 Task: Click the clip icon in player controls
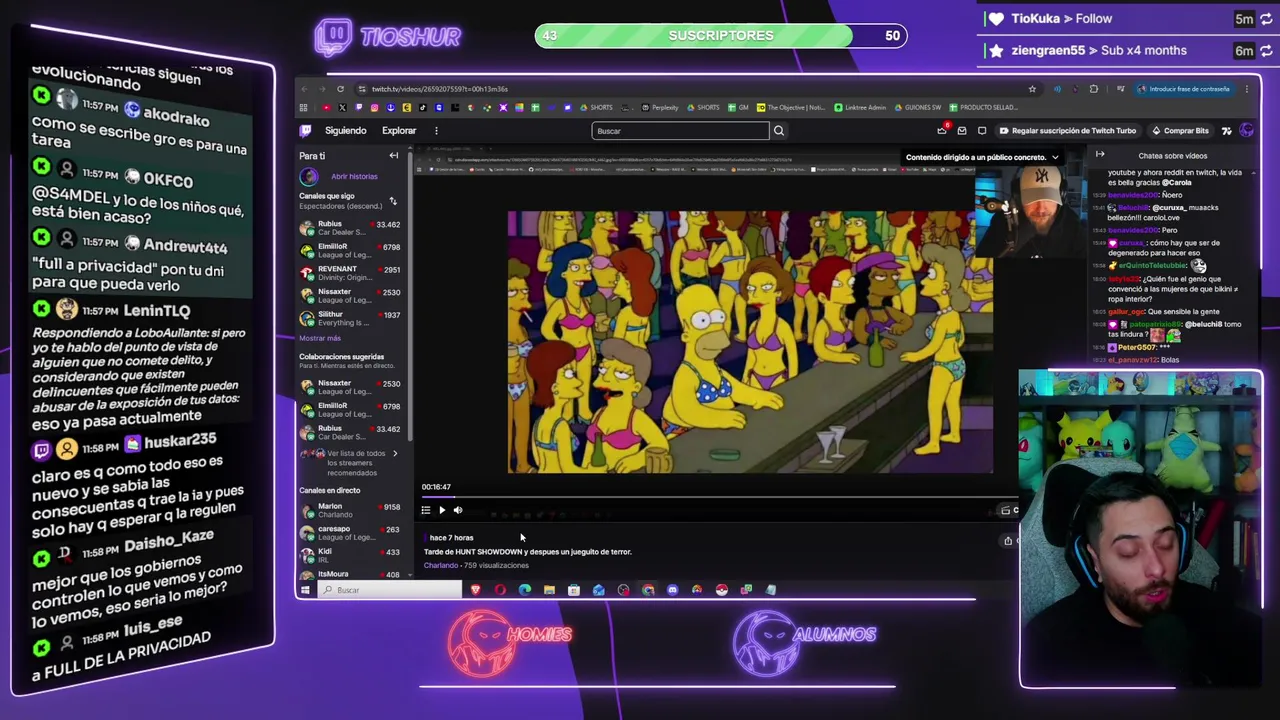tap(1005, 510)
